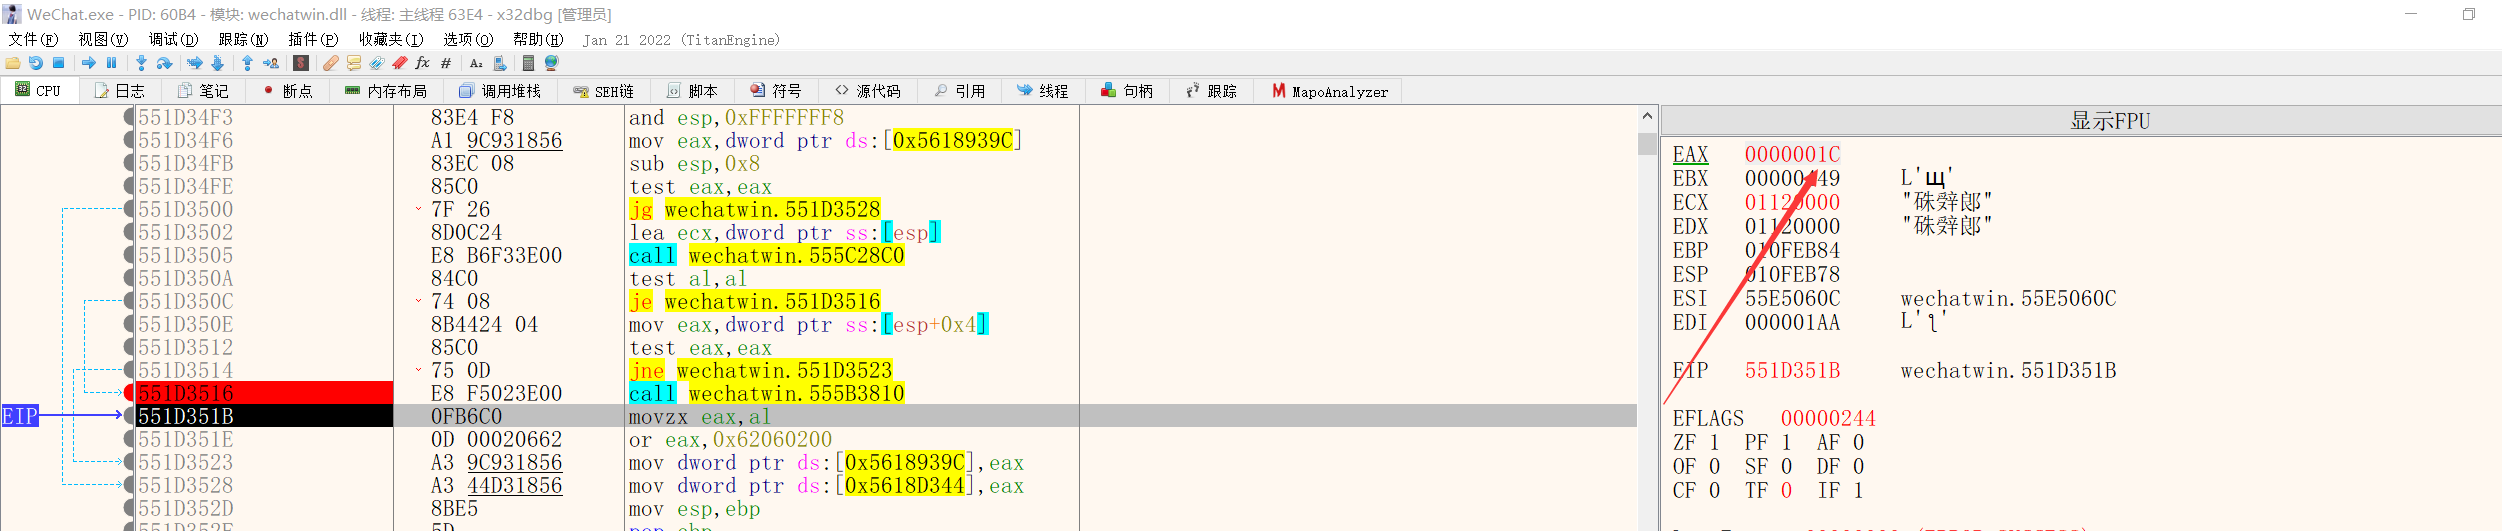The height and width of the screenshot is (531, 2502).
Task: Switch to the 断点 breakpoints tab
Action: coord(288,91)
